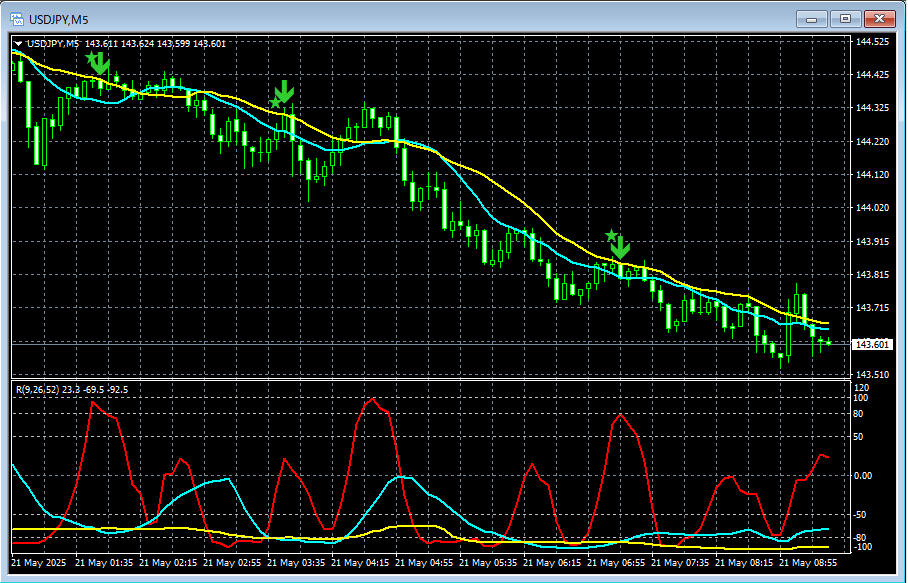908x583 pixels.
Task: Click the green star beside the second arrow
Action: point(275,103)
